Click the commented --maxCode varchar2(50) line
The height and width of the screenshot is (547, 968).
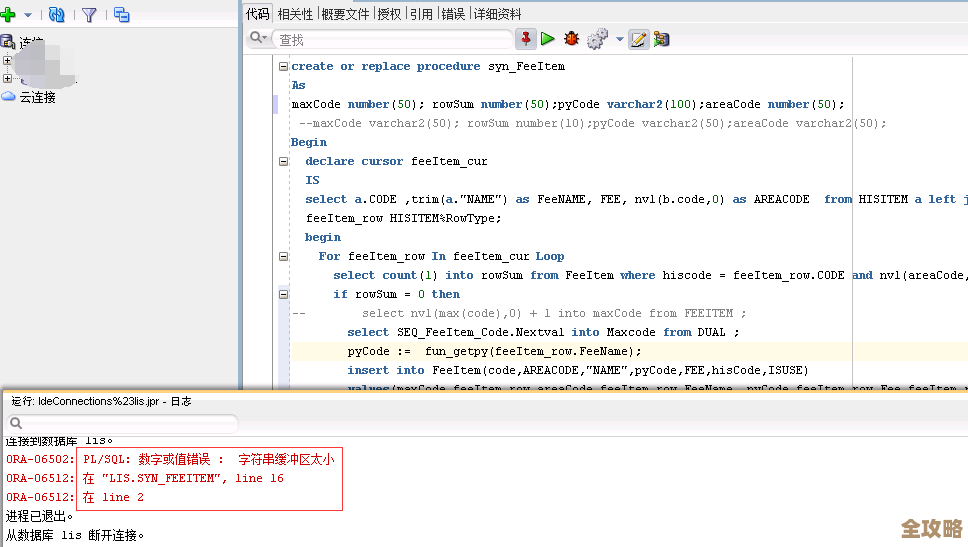pyautogui.click(x=593, y=123)
